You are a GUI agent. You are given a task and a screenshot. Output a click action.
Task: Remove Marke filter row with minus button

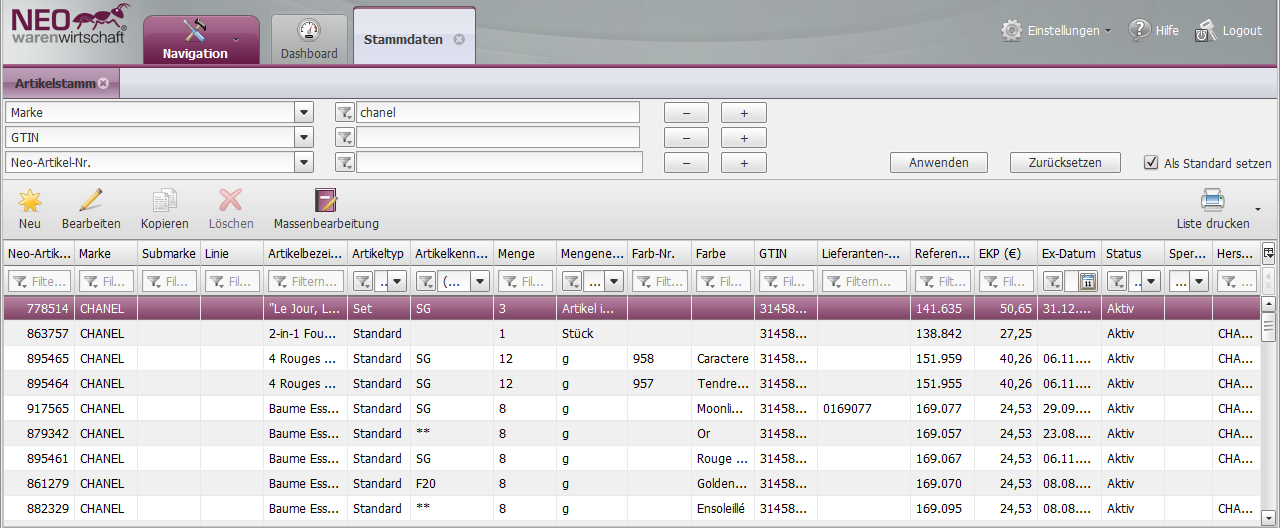(x=686, y=113)
